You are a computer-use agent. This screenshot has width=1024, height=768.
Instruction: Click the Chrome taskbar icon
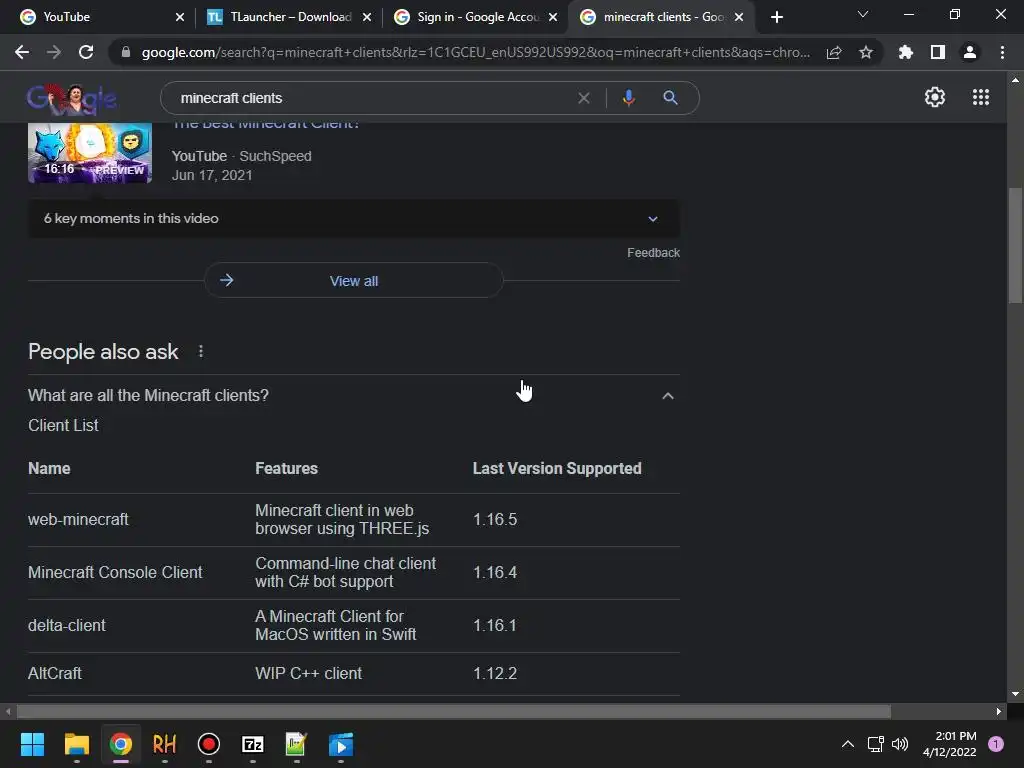pyautogui.click(x=121, y=744)
